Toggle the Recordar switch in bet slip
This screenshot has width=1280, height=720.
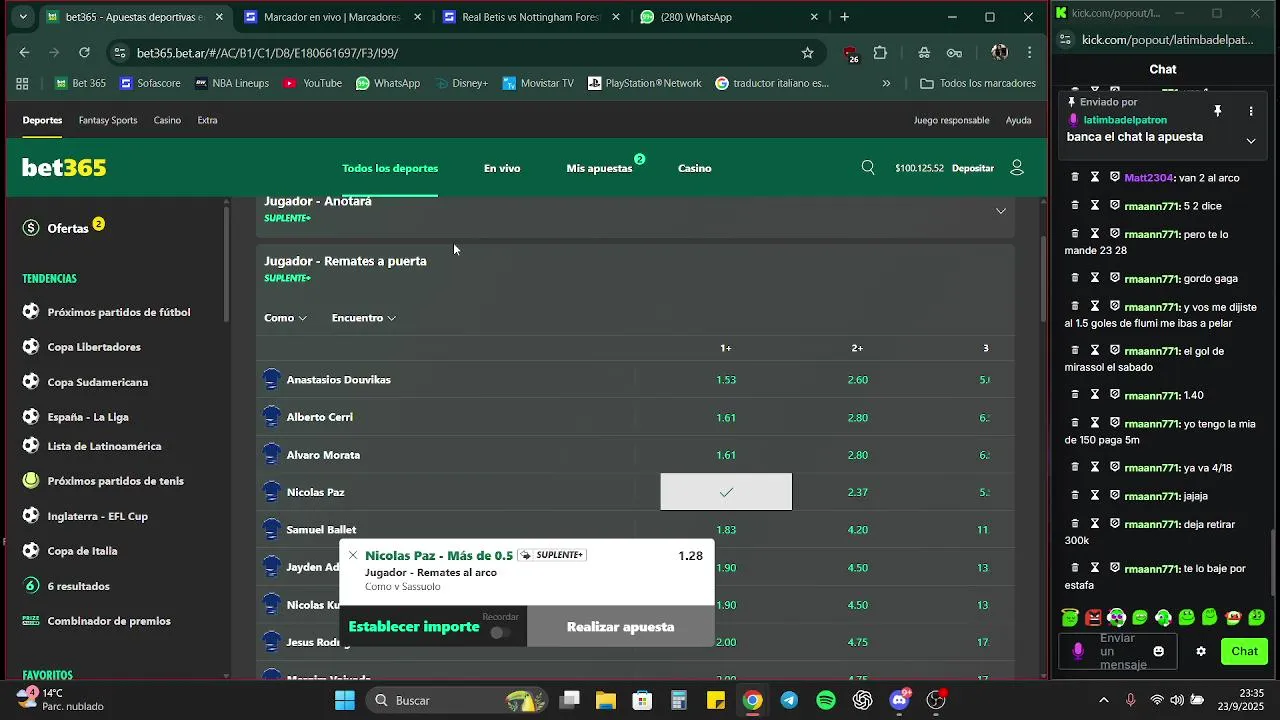[x=500, y=632]
